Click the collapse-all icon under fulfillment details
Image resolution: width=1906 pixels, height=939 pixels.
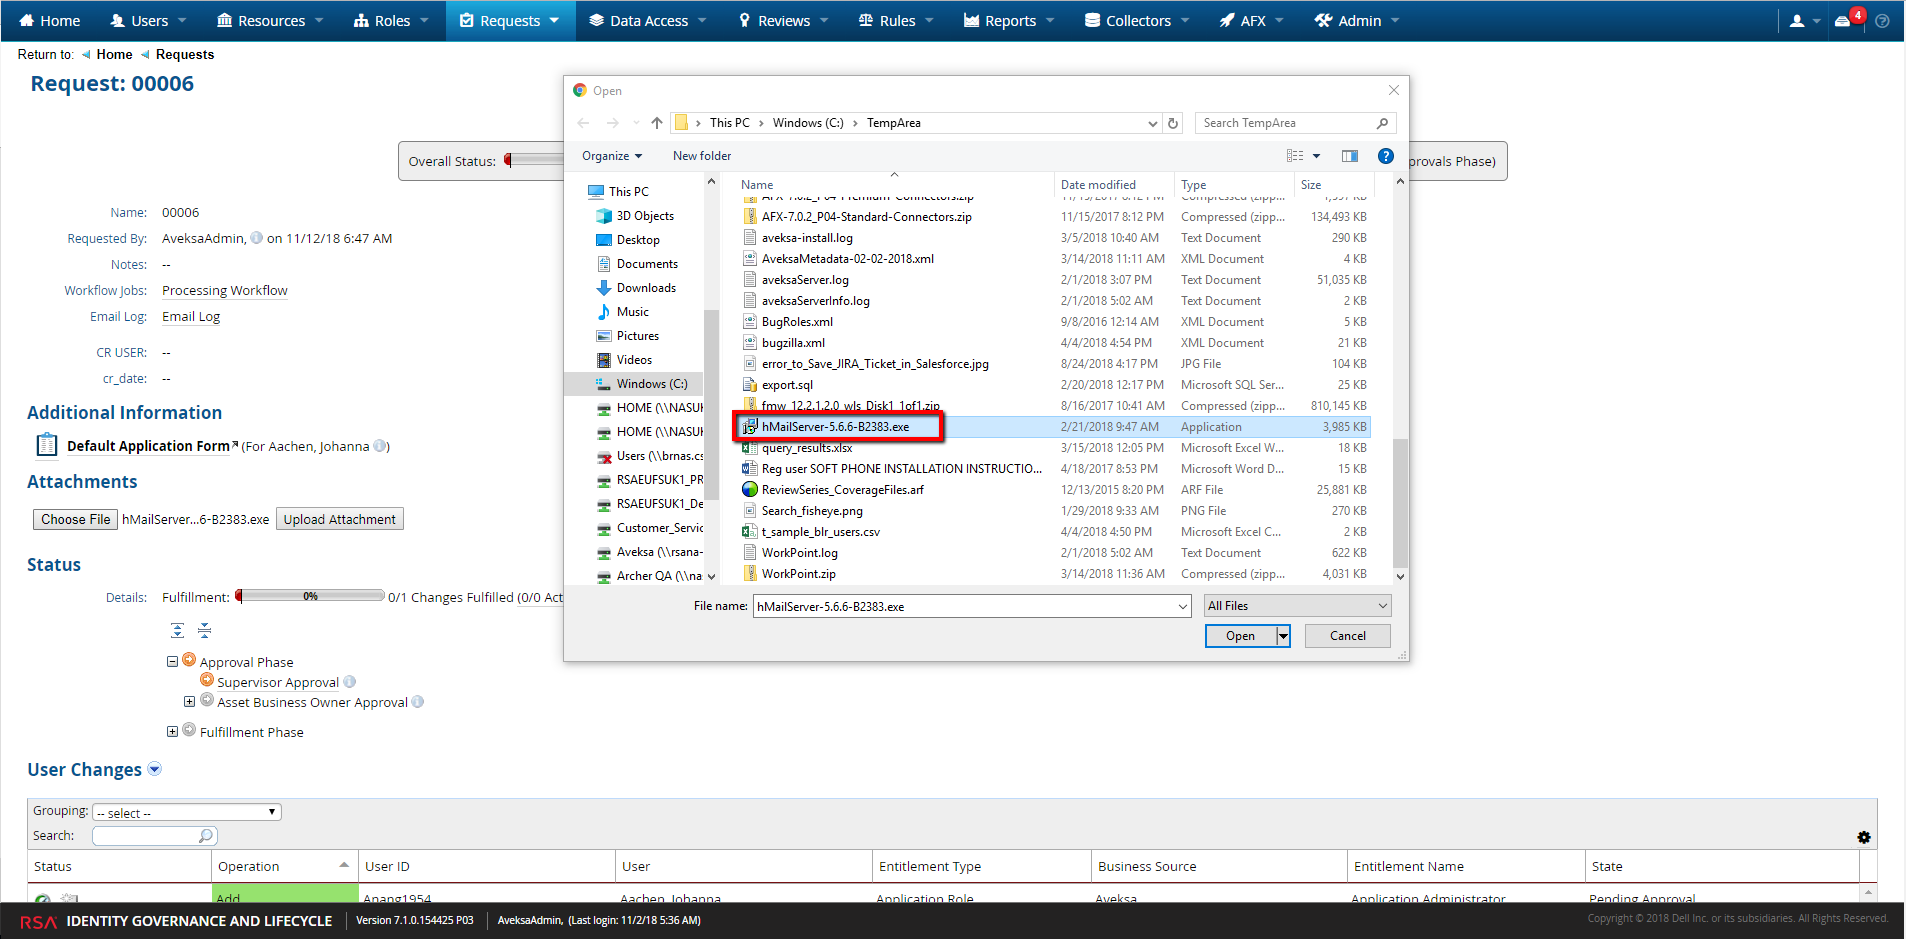pos(204,630)
